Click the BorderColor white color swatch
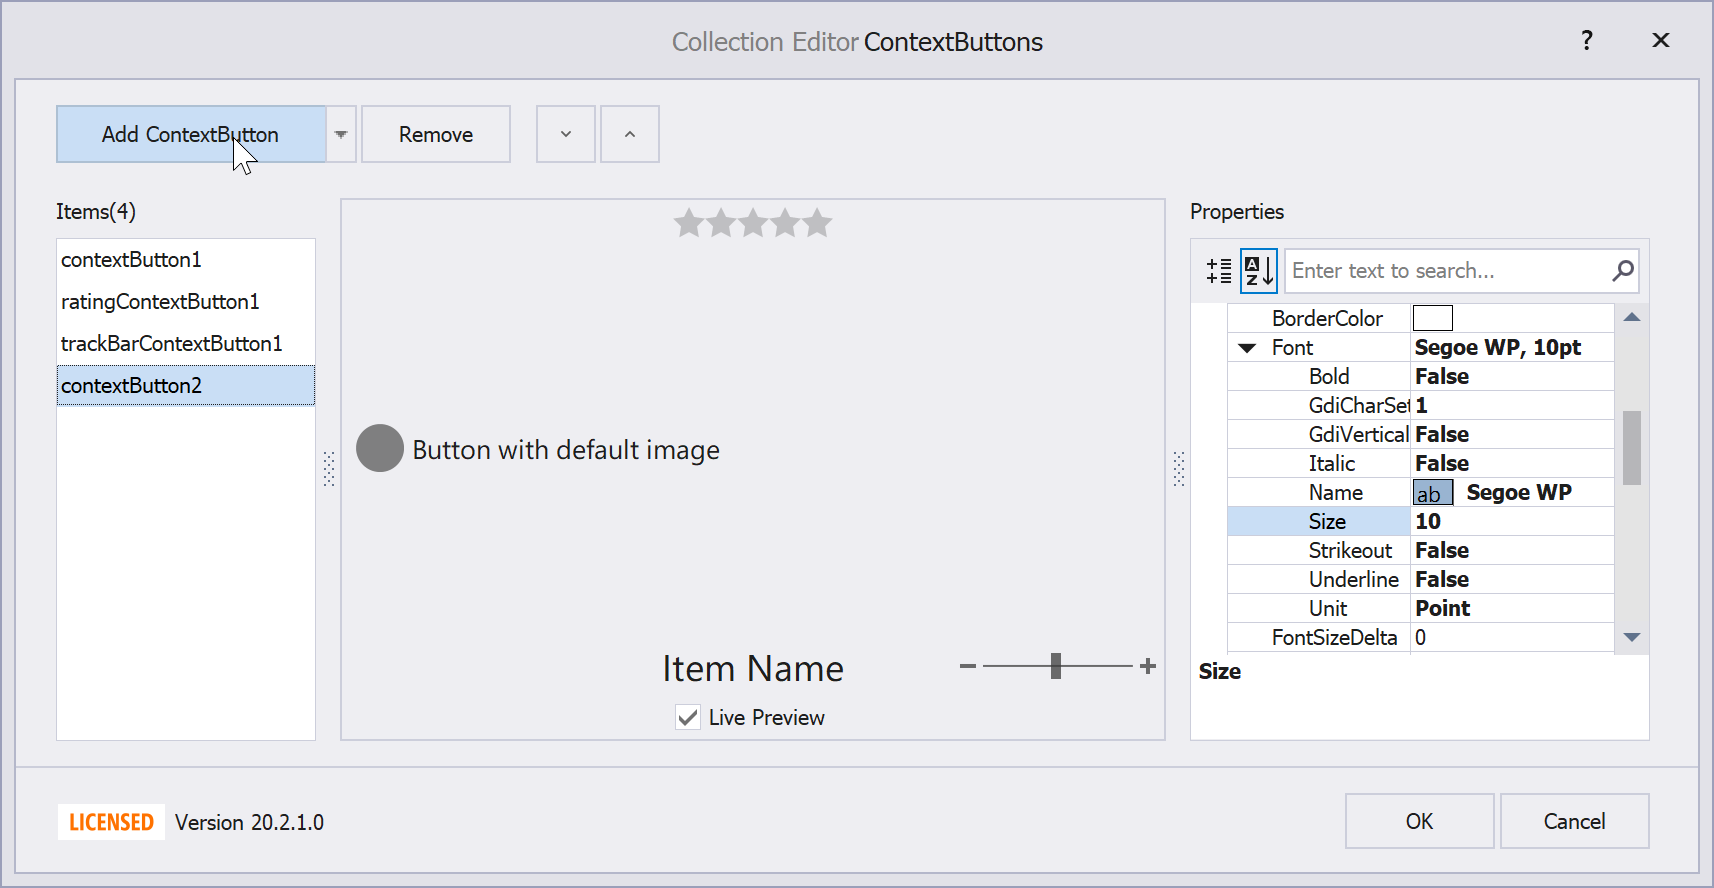This screenshot has height=888, width=1714. coord(1432,319)
